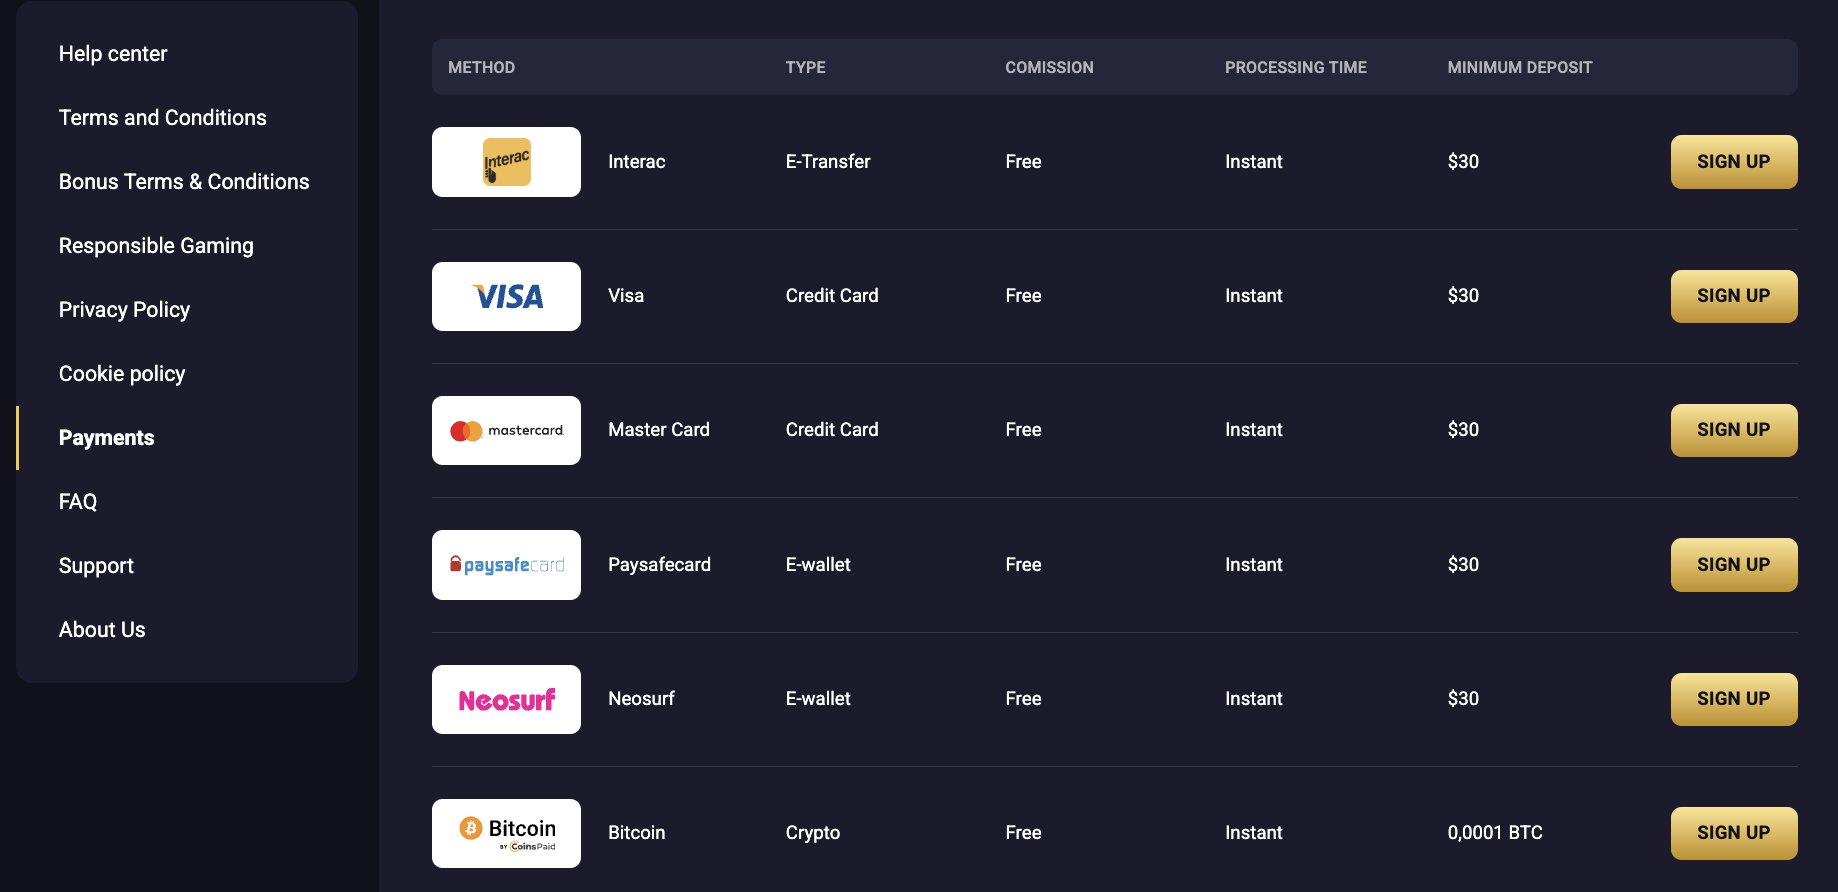Image resolution: width=1838 pixels, height=892 pixels.
Task: Click the Mastercard logo
Action: (506, 430)
